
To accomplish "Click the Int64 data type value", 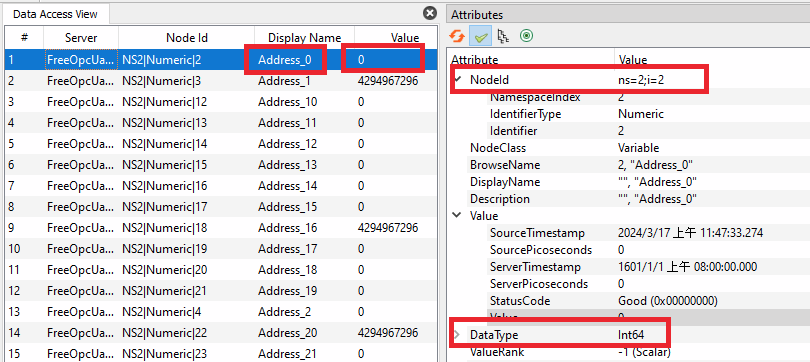I will (x=631, y=335).
